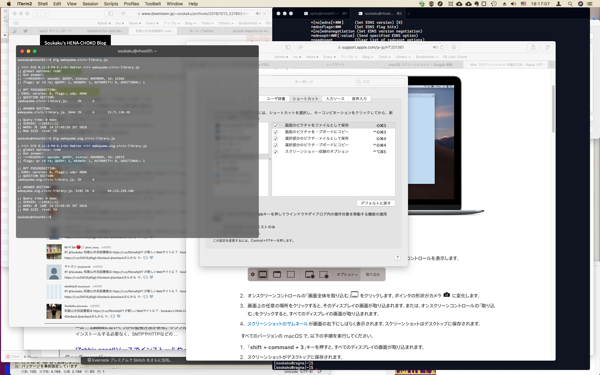Uncheck 画面のピクチャをファイルとして保存 shortcut
This screenshot has height=375, width=600.
(276, 126)
